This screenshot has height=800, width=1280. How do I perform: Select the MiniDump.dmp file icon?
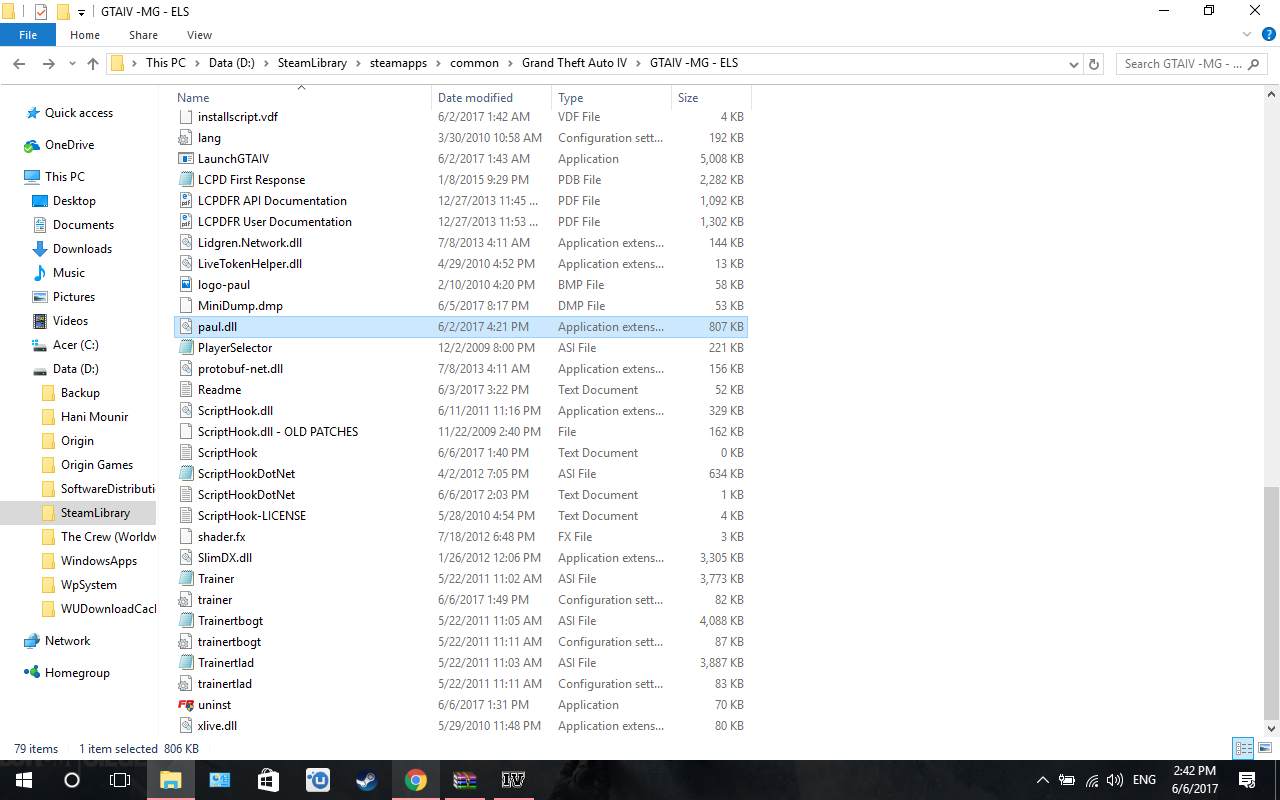pos(185,306)
